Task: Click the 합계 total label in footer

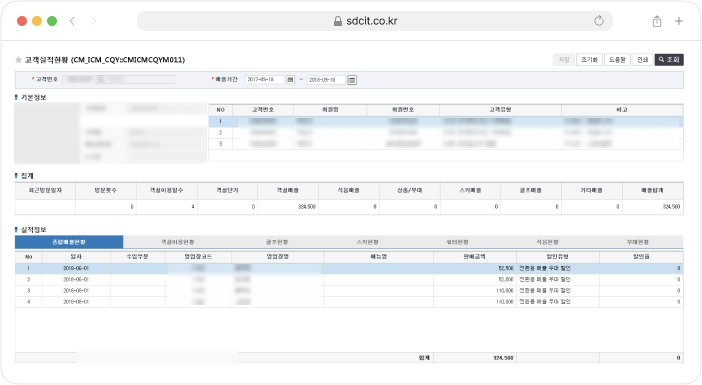Action: pos(424,358)
